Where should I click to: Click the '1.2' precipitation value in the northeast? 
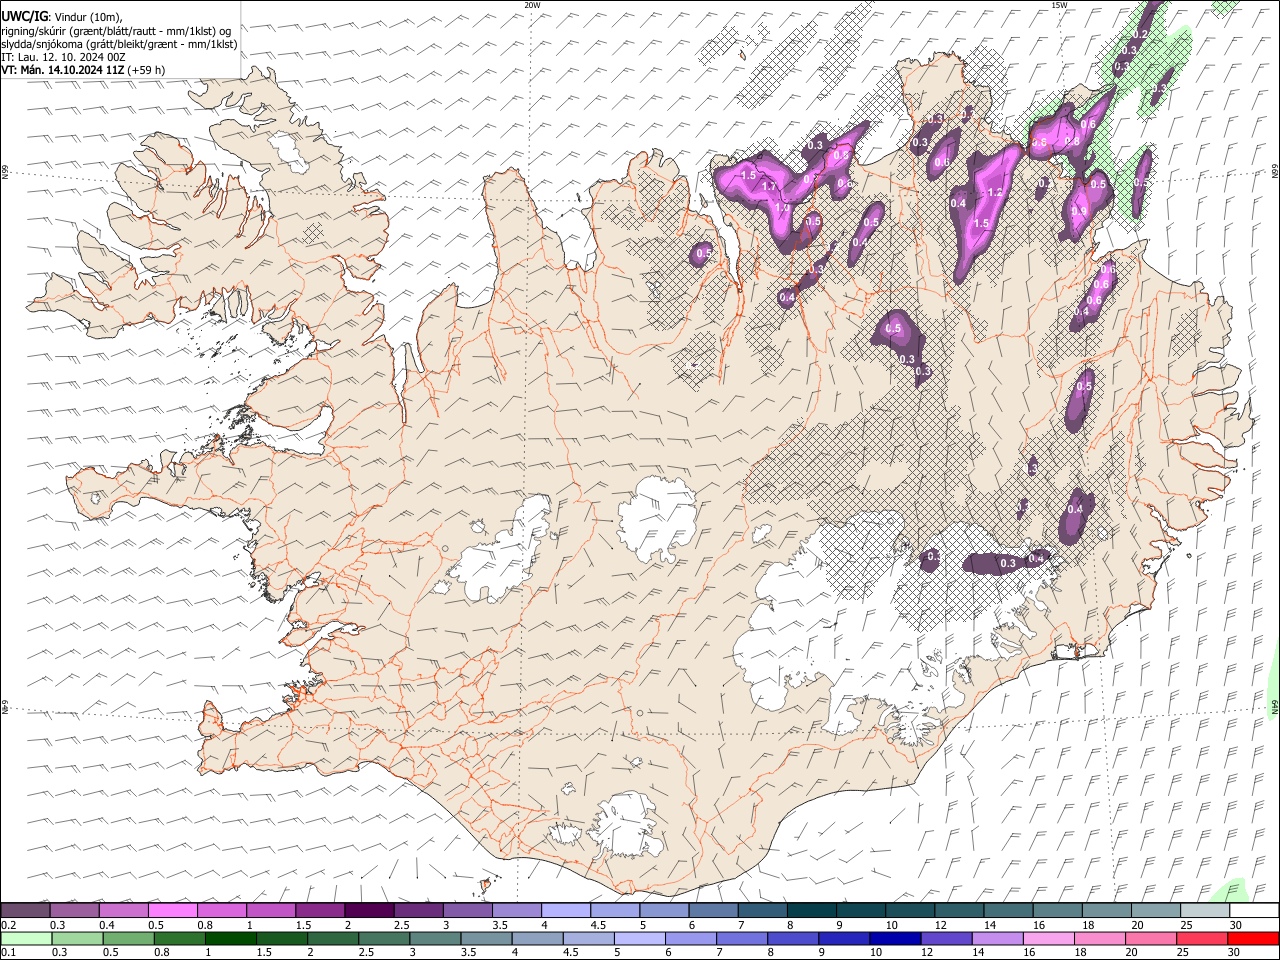pos(995,193)
